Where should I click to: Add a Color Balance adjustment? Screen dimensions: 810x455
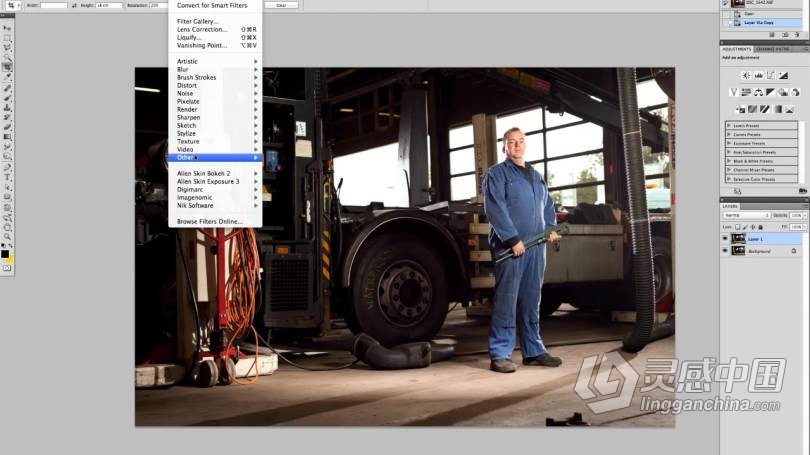click(758, 92)
